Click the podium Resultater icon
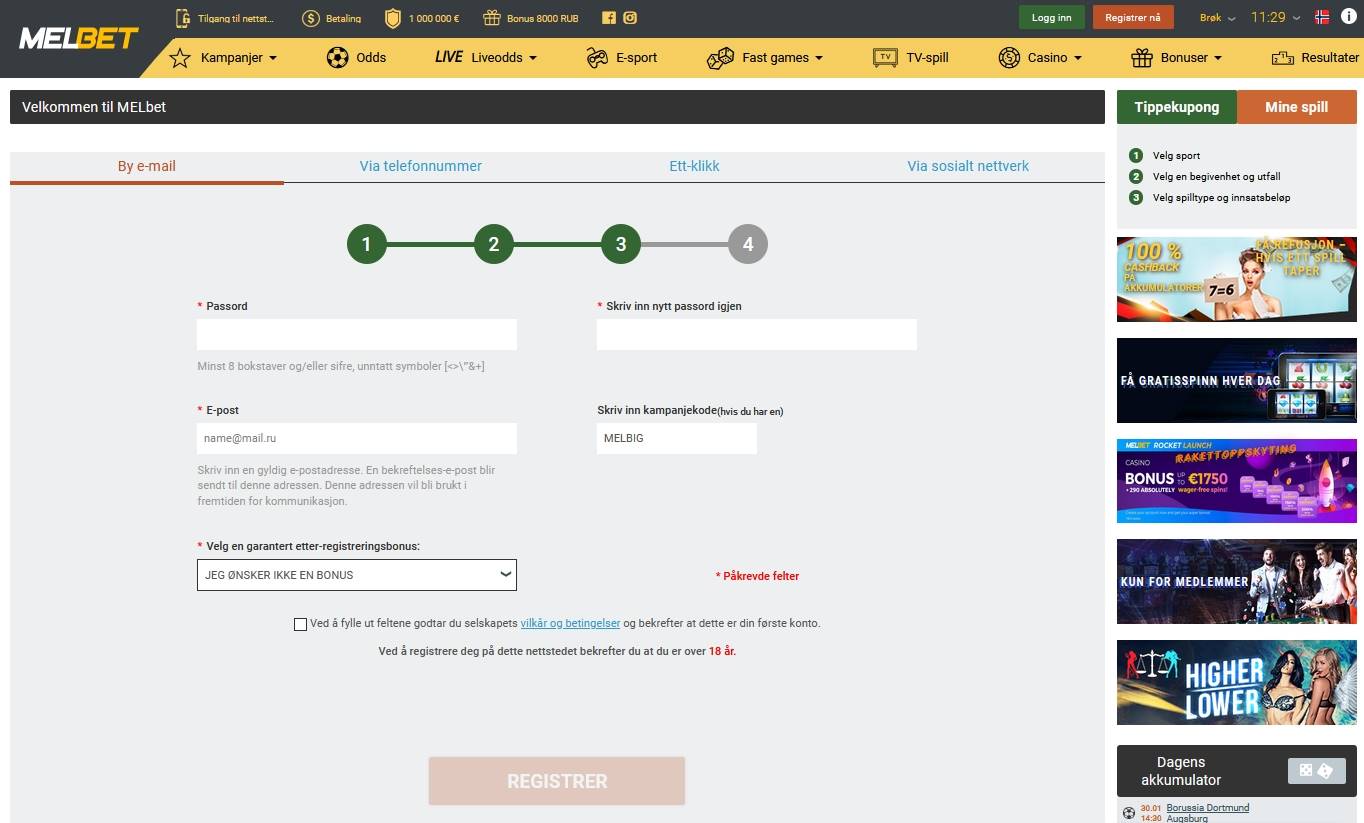The width and height of the screenshot is (1364, 823). pyautogui.click(x=1283, y=58)
